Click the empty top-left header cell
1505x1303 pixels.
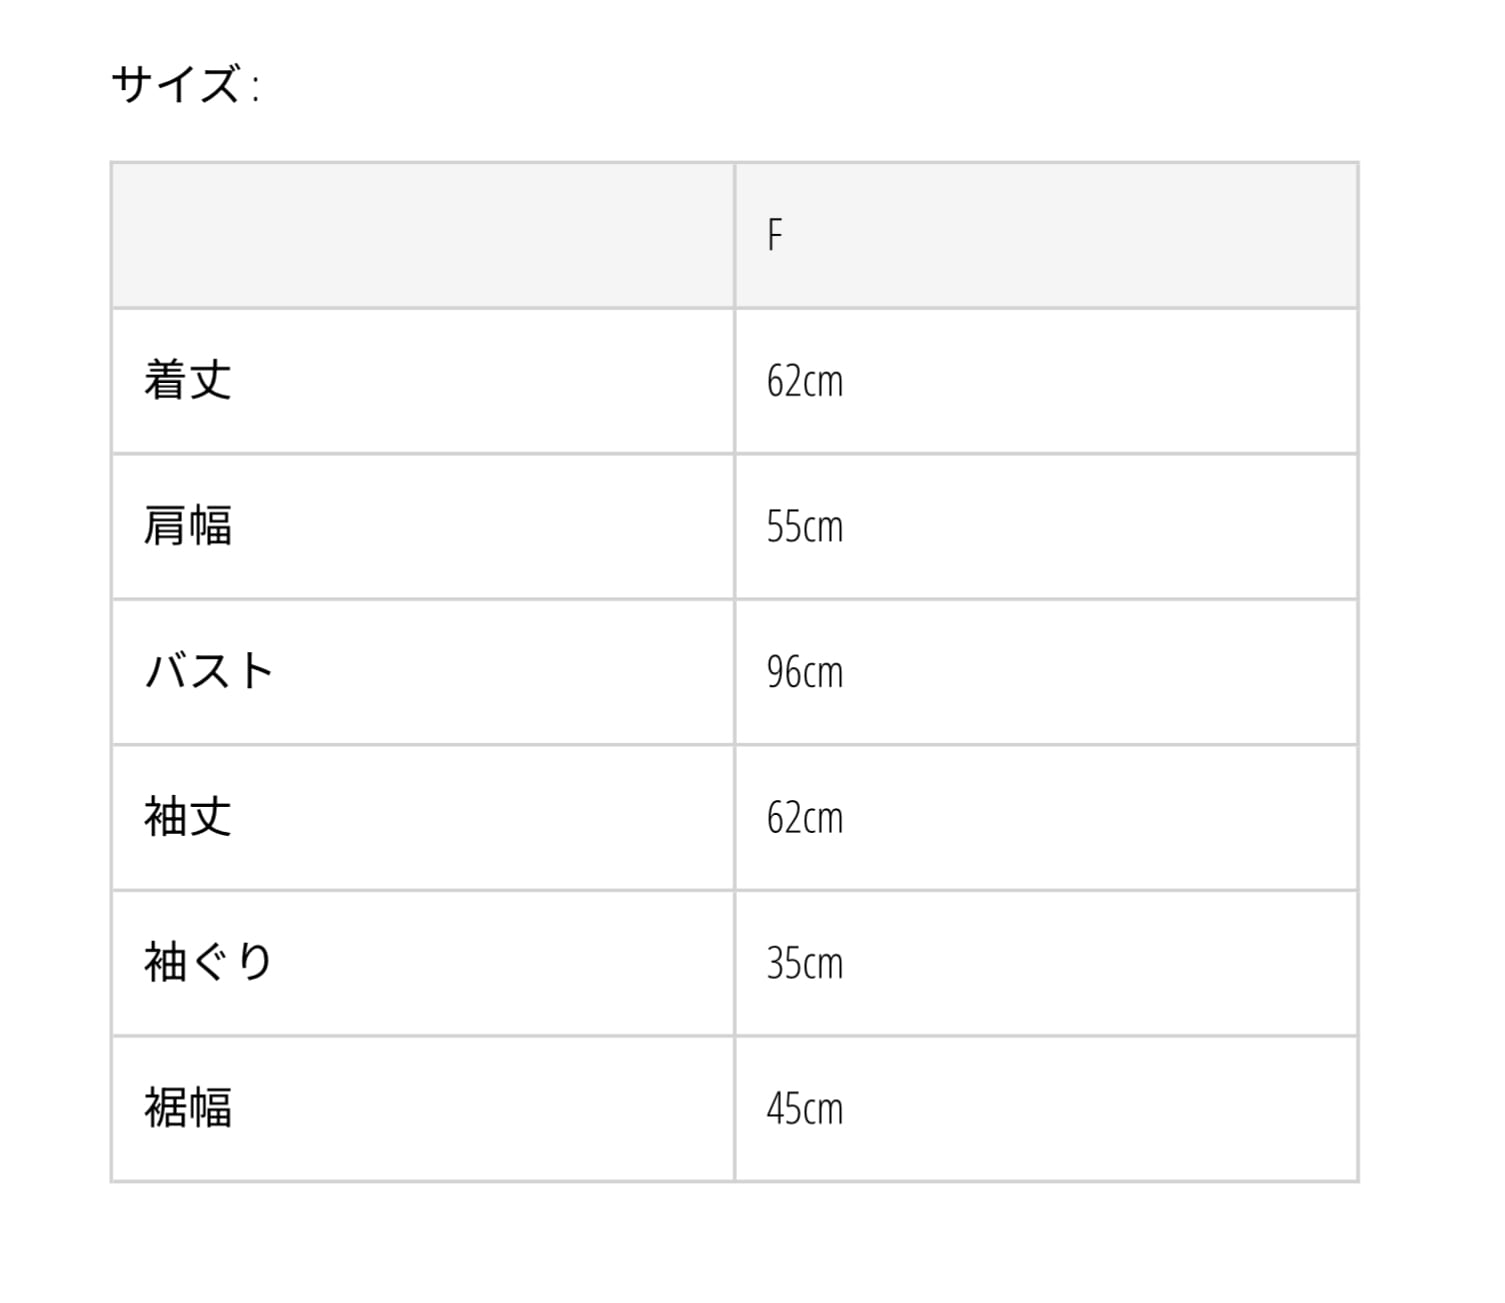[x=422, y=236]
